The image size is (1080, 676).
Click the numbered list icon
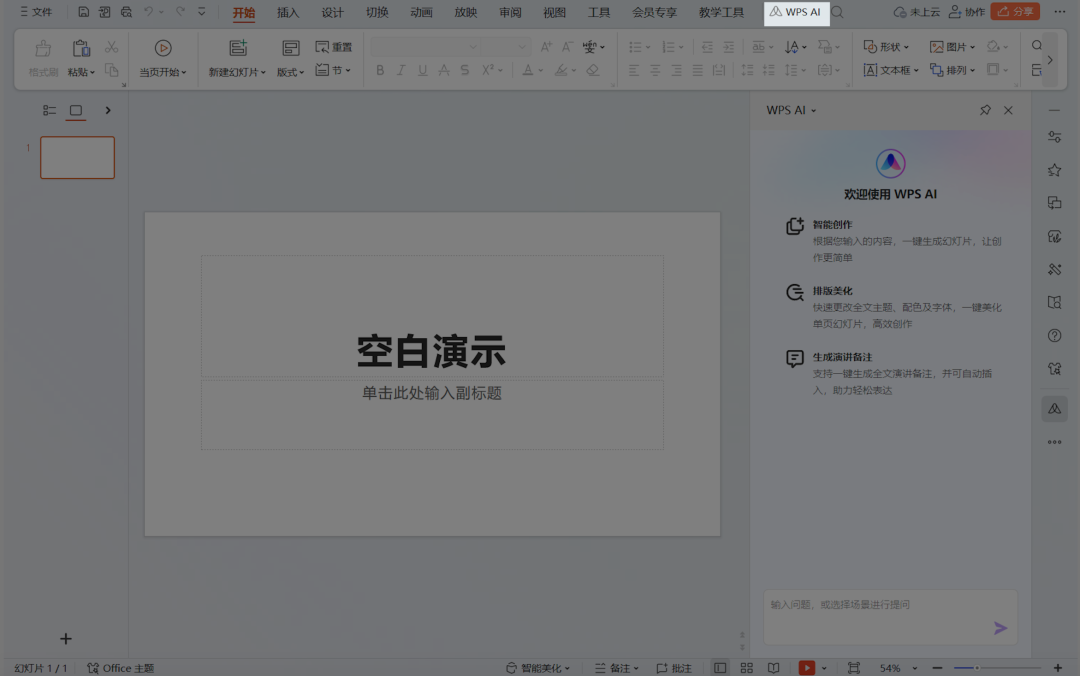click(668, 47)
